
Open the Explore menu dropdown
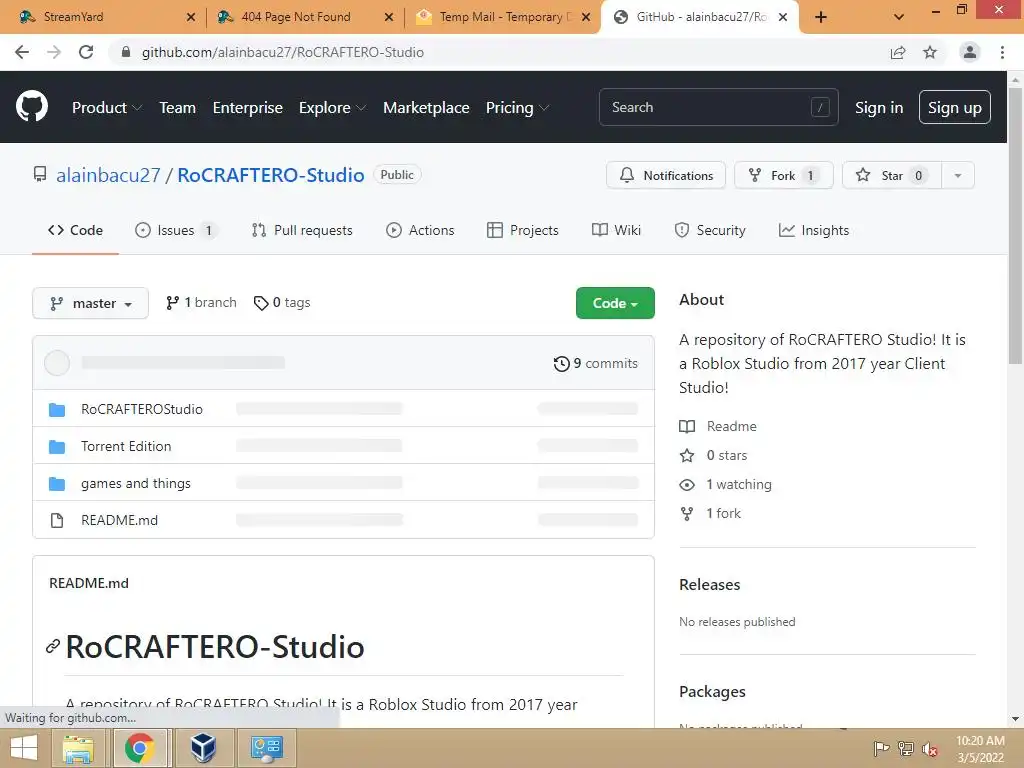tap(332, 108)
